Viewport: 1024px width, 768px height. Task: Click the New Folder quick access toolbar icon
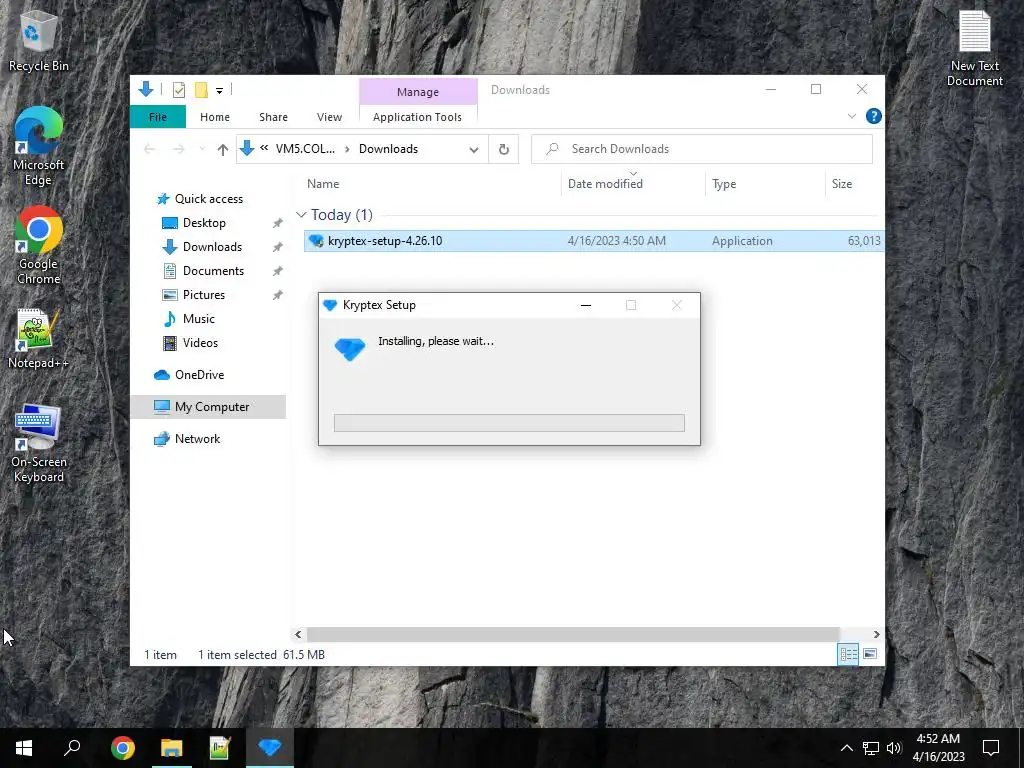pyautogui.click(x=201, y=90)
